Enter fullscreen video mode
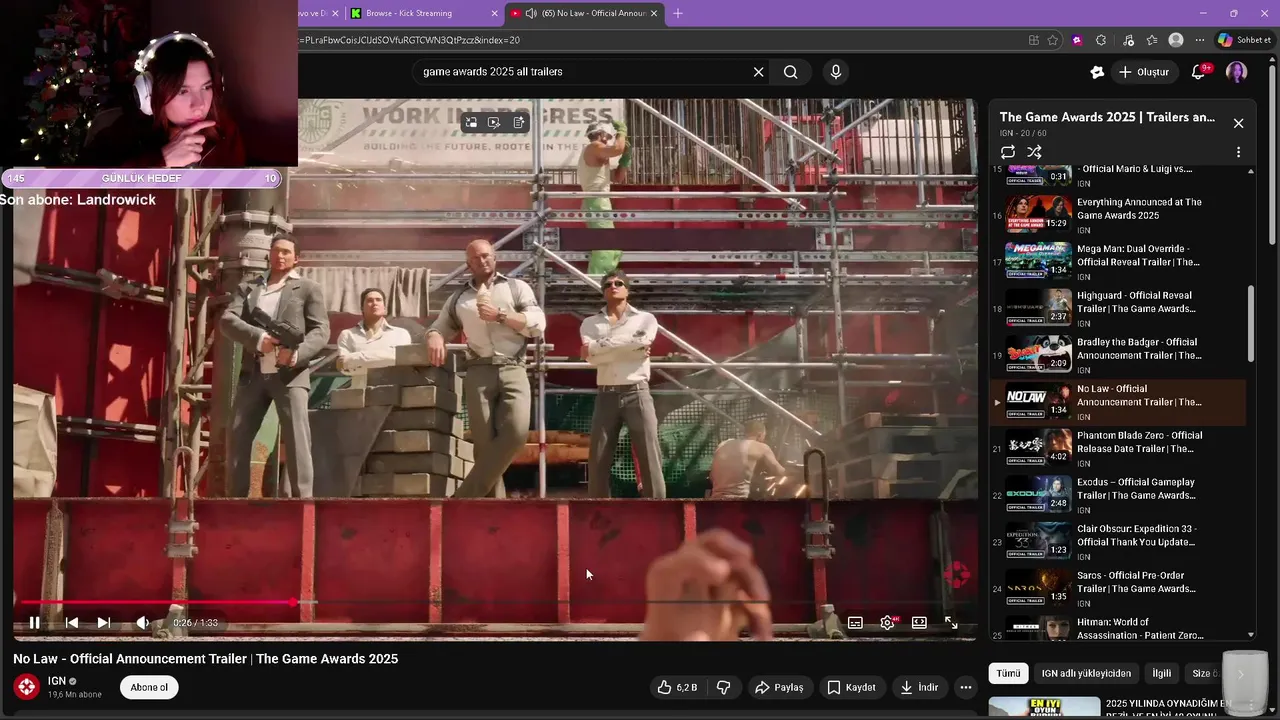Screen dimensions: 1280x720 point(951,622)
